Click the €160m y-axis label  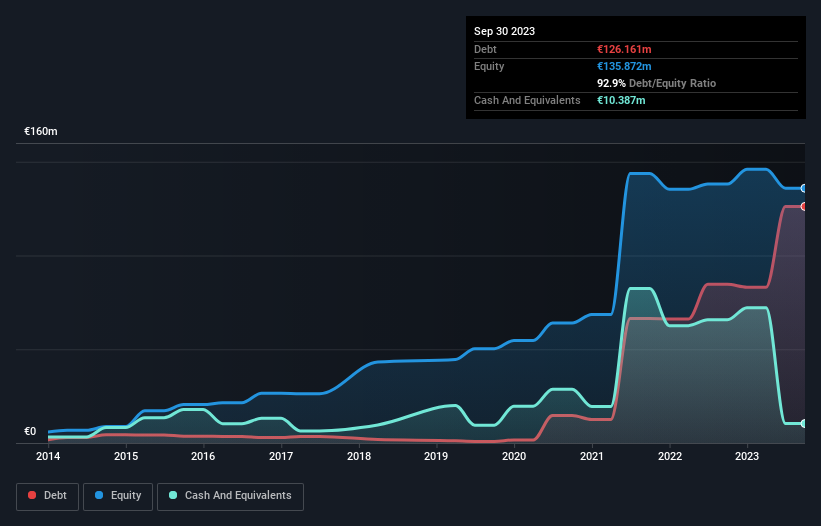[41, 131]
